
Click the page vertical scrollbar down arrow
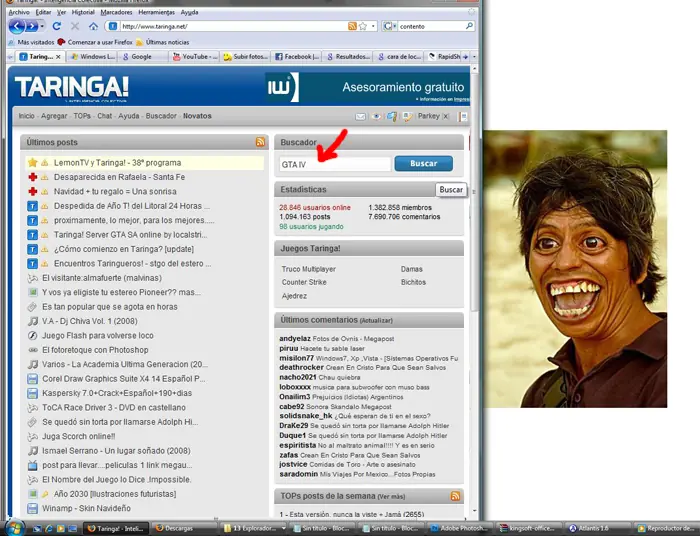(474, 511)
